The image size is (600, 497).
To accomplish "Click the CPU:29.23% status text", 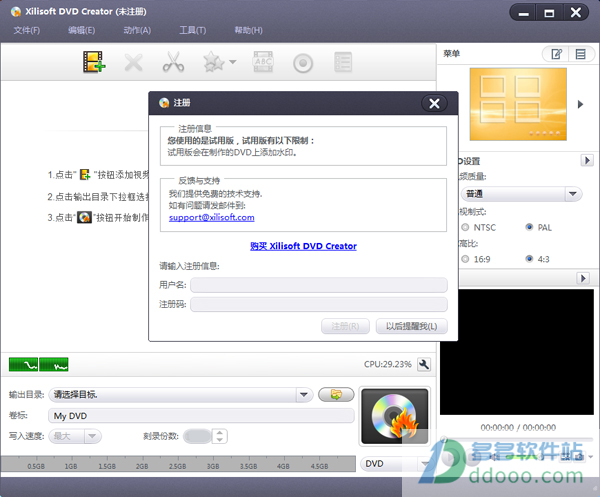I will 388,364.
